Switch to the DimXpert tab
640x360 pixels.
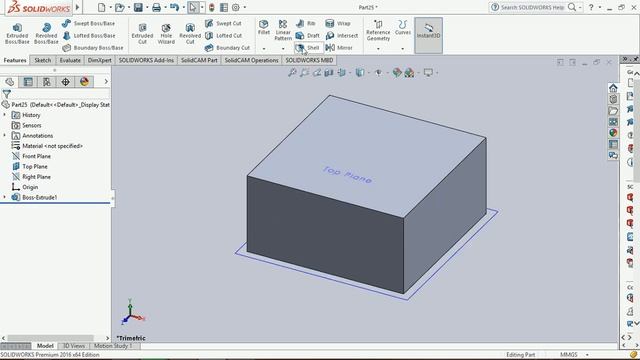[100, 60]
